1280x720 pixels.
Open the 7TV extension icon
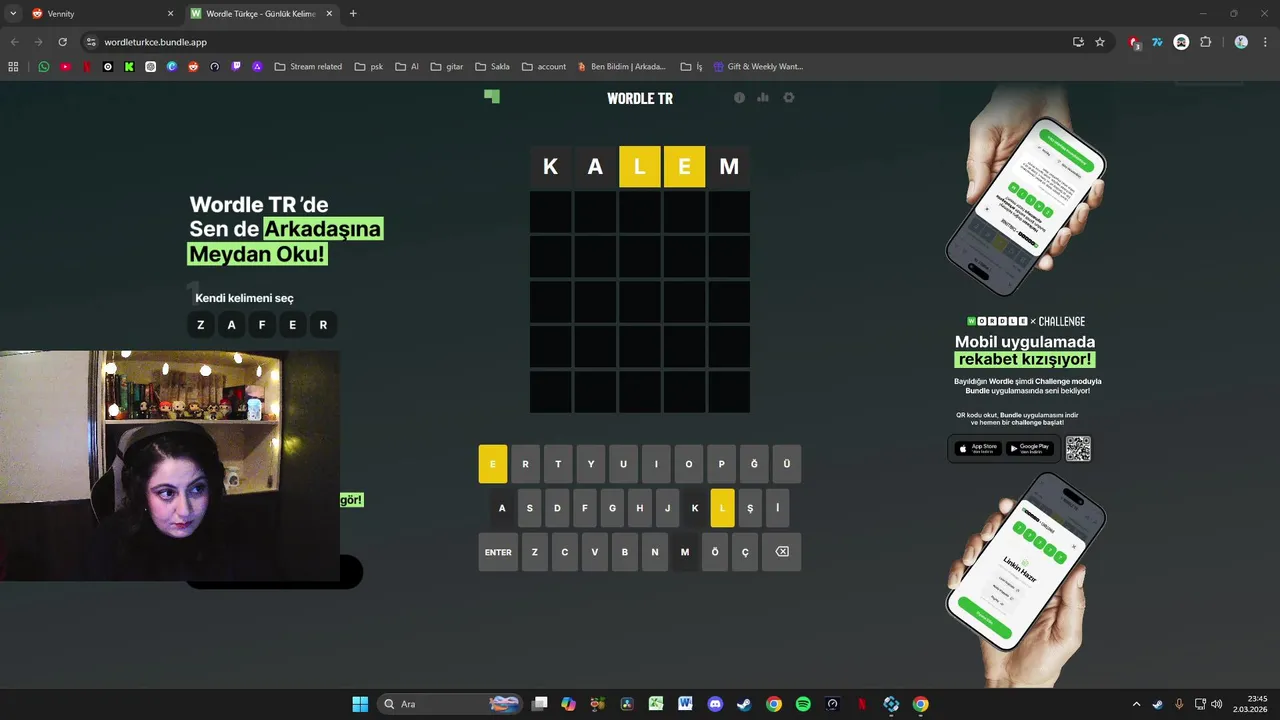tap(1157, 42)
